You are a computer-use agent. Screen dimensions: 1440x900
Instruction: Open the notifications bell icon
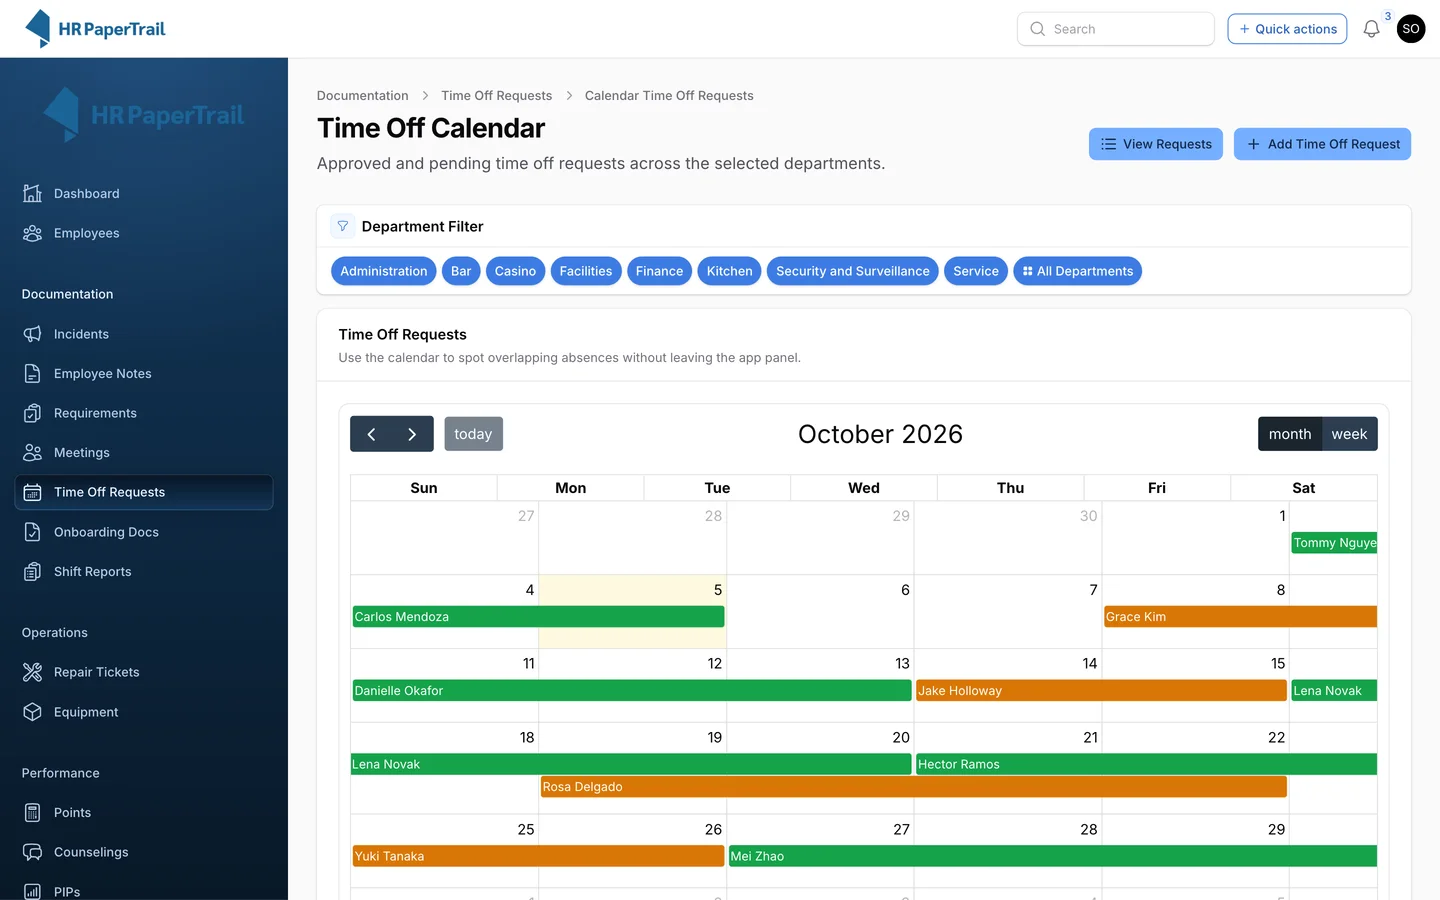1371,29
